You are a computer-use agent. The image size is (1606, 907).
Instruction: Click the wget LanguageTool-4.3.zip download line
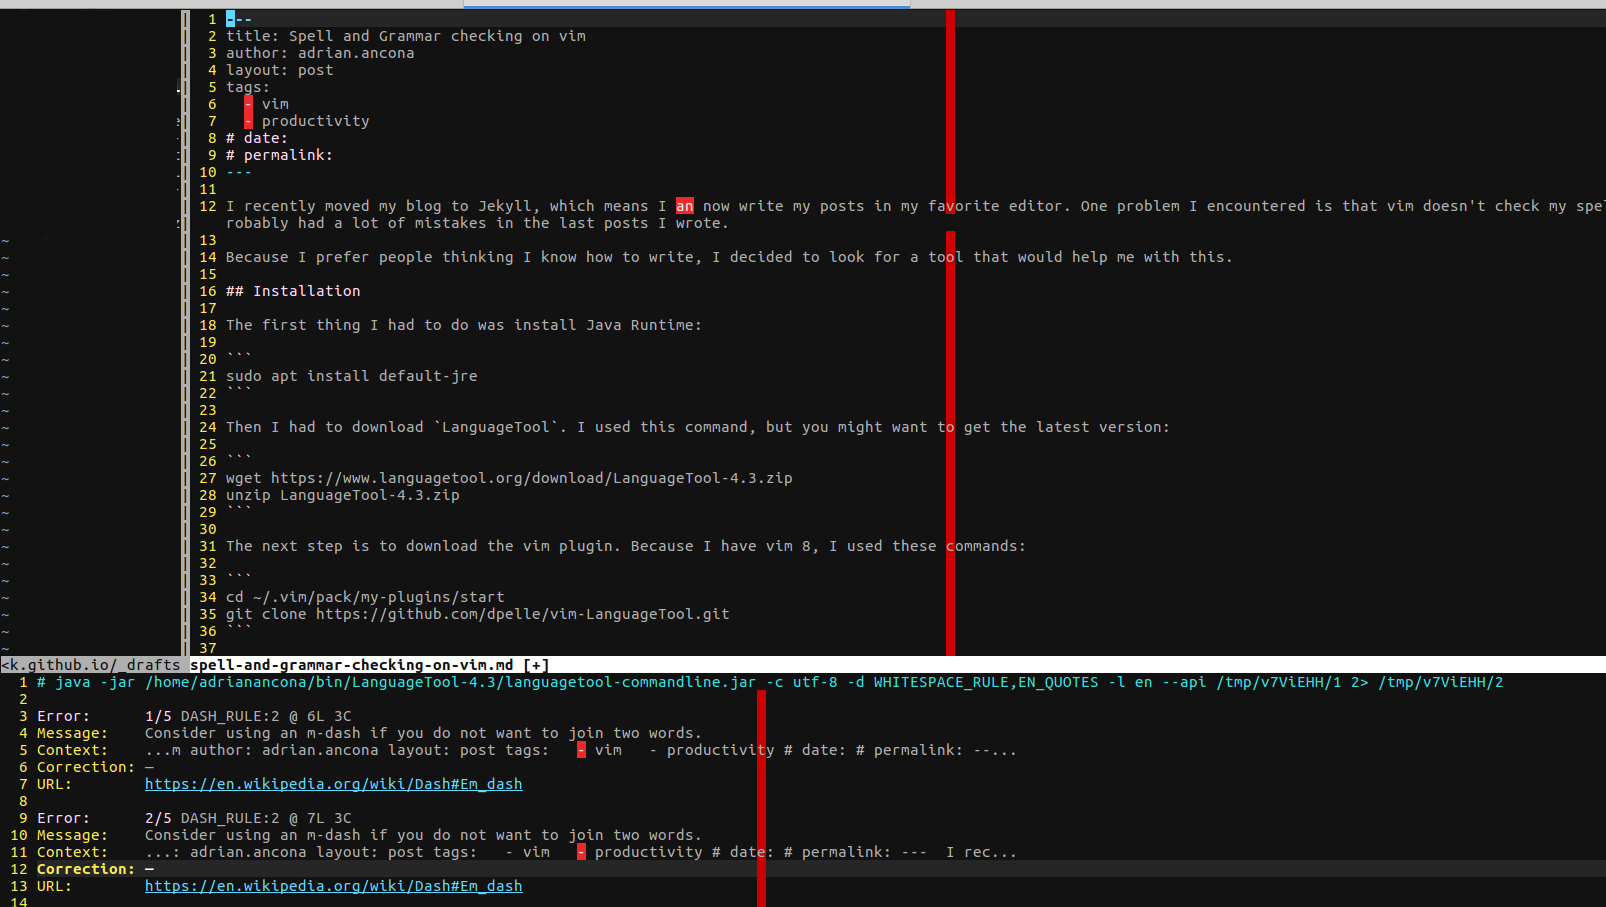click(x=509, y=478)
